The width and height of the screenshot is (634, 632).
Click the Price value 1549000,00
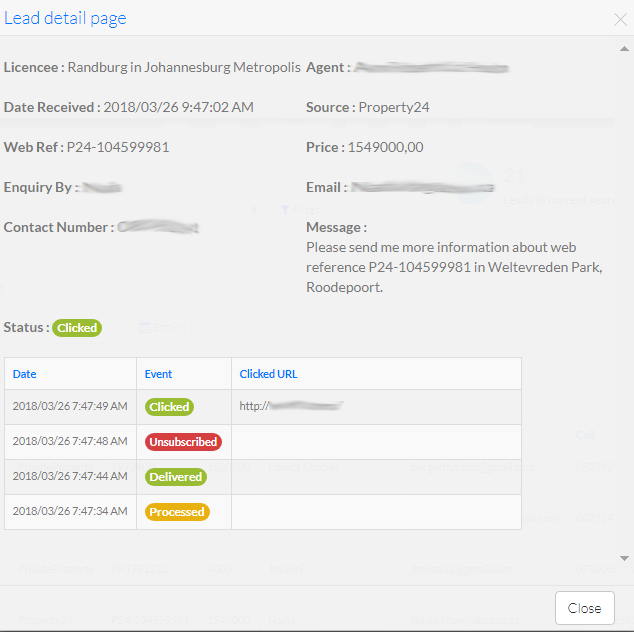point(385,147)
